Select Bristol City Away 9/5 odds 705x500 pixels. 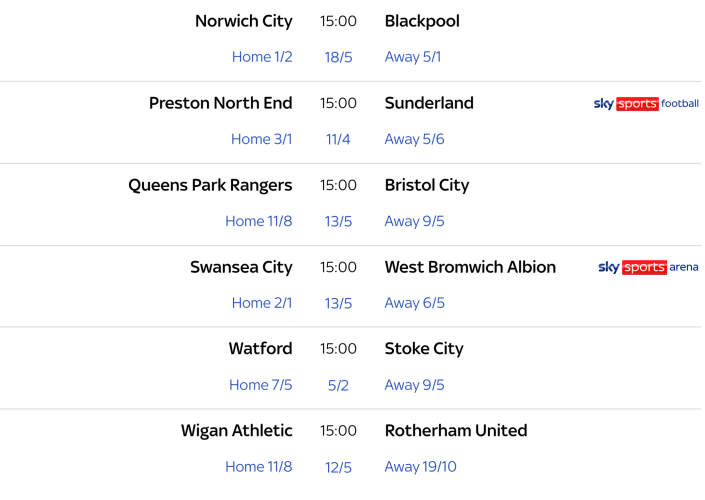coord(415,221)
